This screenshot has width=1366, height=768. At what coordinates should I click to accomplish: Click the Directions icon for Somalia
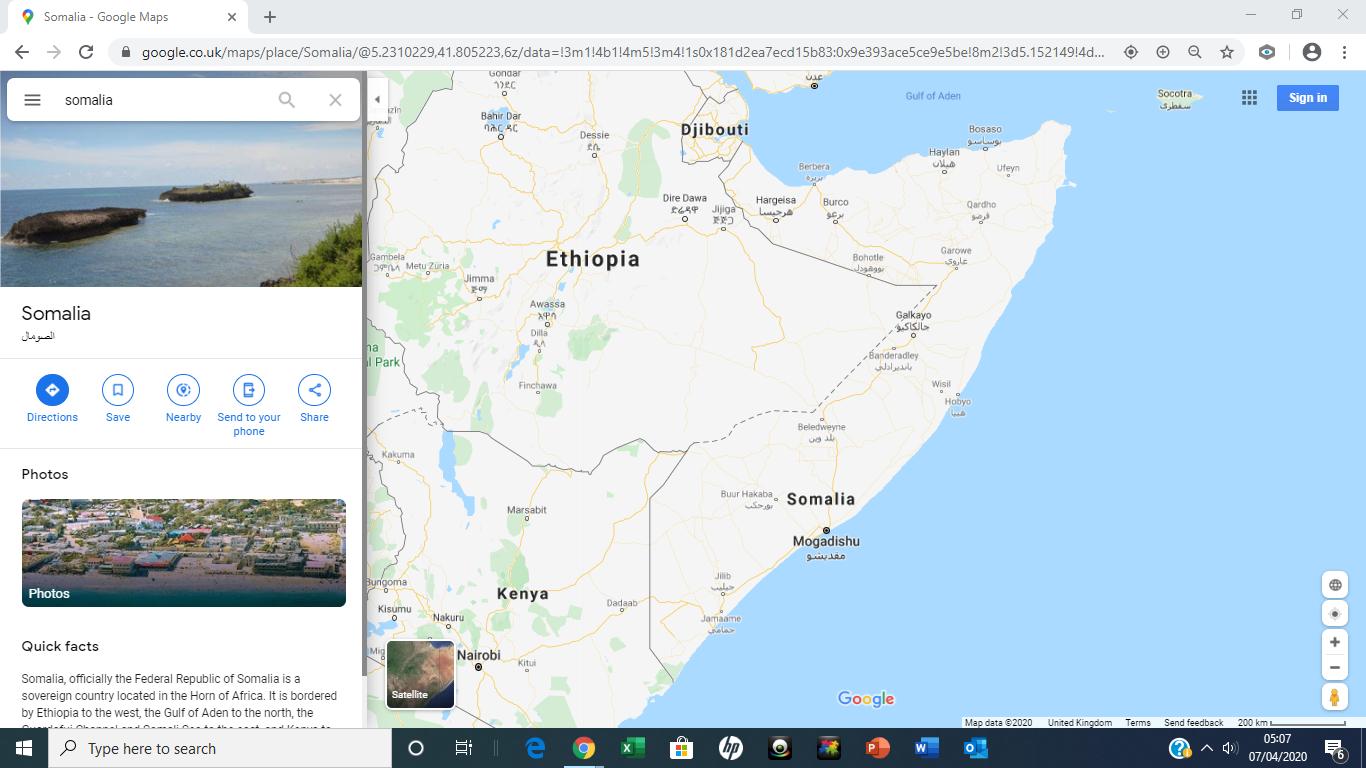click(52, 390)
